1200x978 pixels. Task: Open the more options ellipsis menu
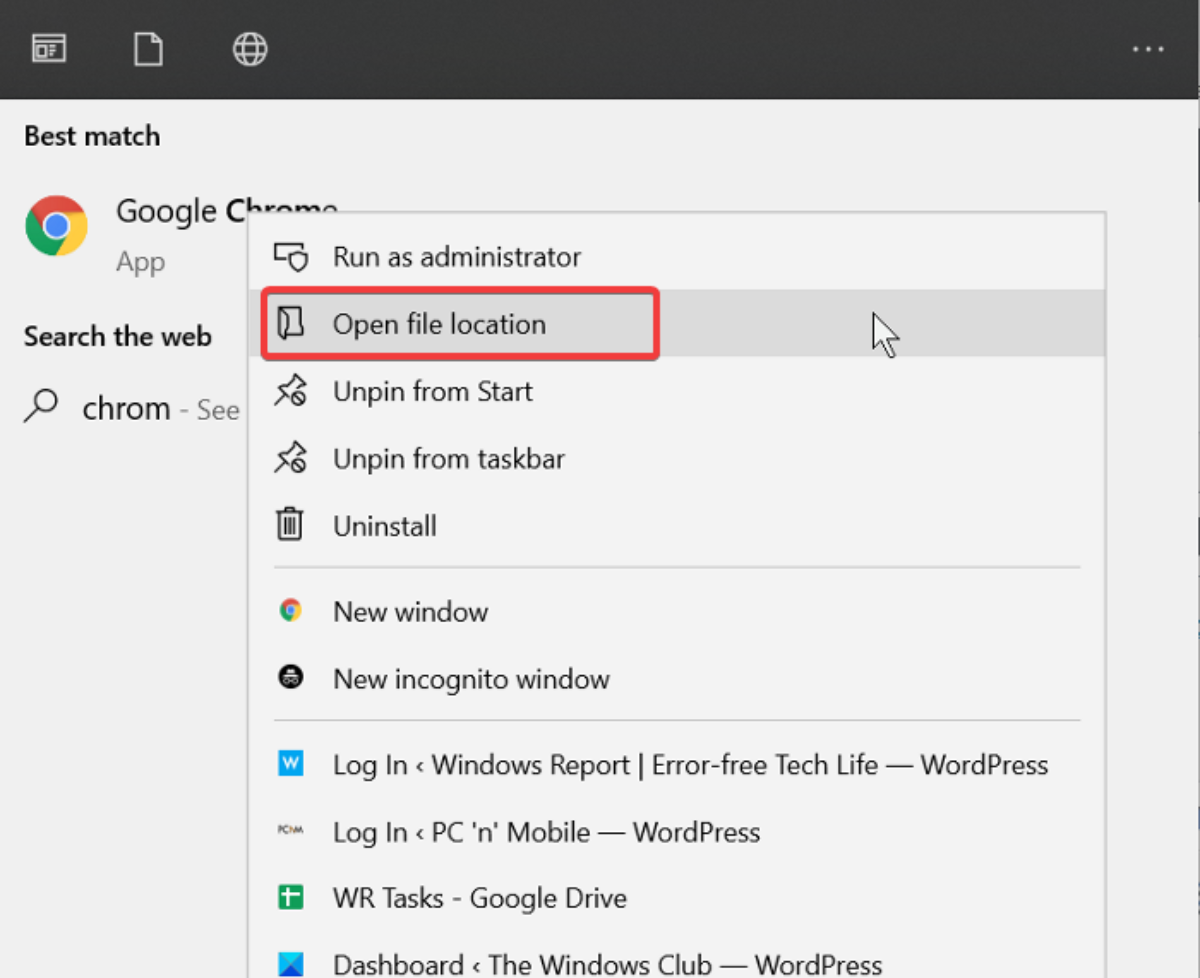tap(1148, 48)
